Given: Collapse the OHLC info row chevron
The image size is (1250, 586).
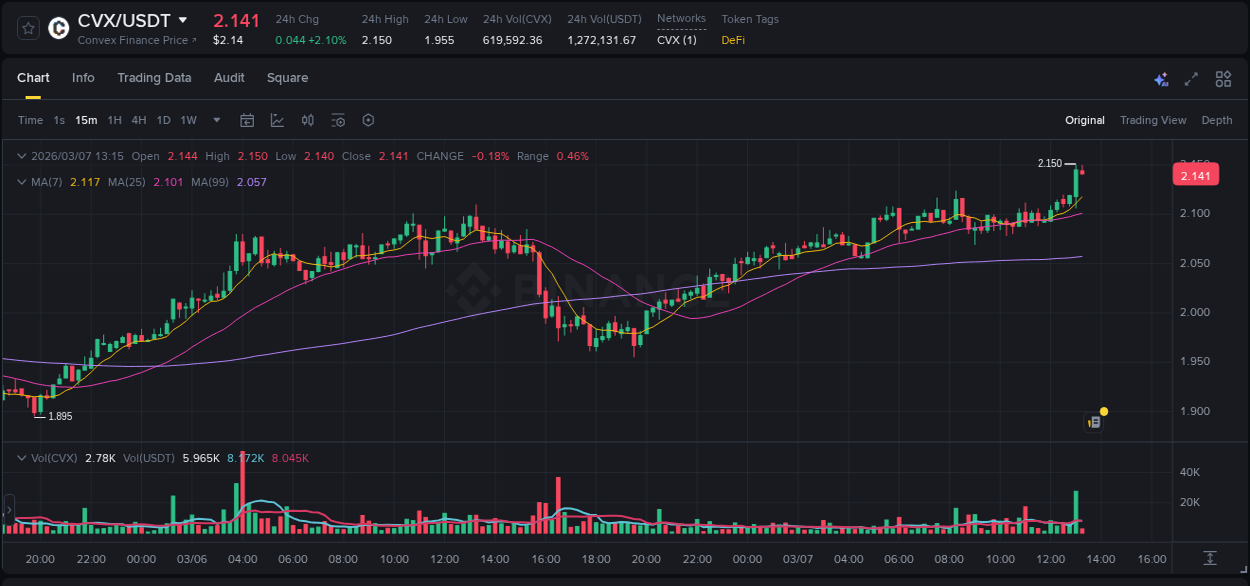Looking at the screenshot, I should click(x=20, y=156).
